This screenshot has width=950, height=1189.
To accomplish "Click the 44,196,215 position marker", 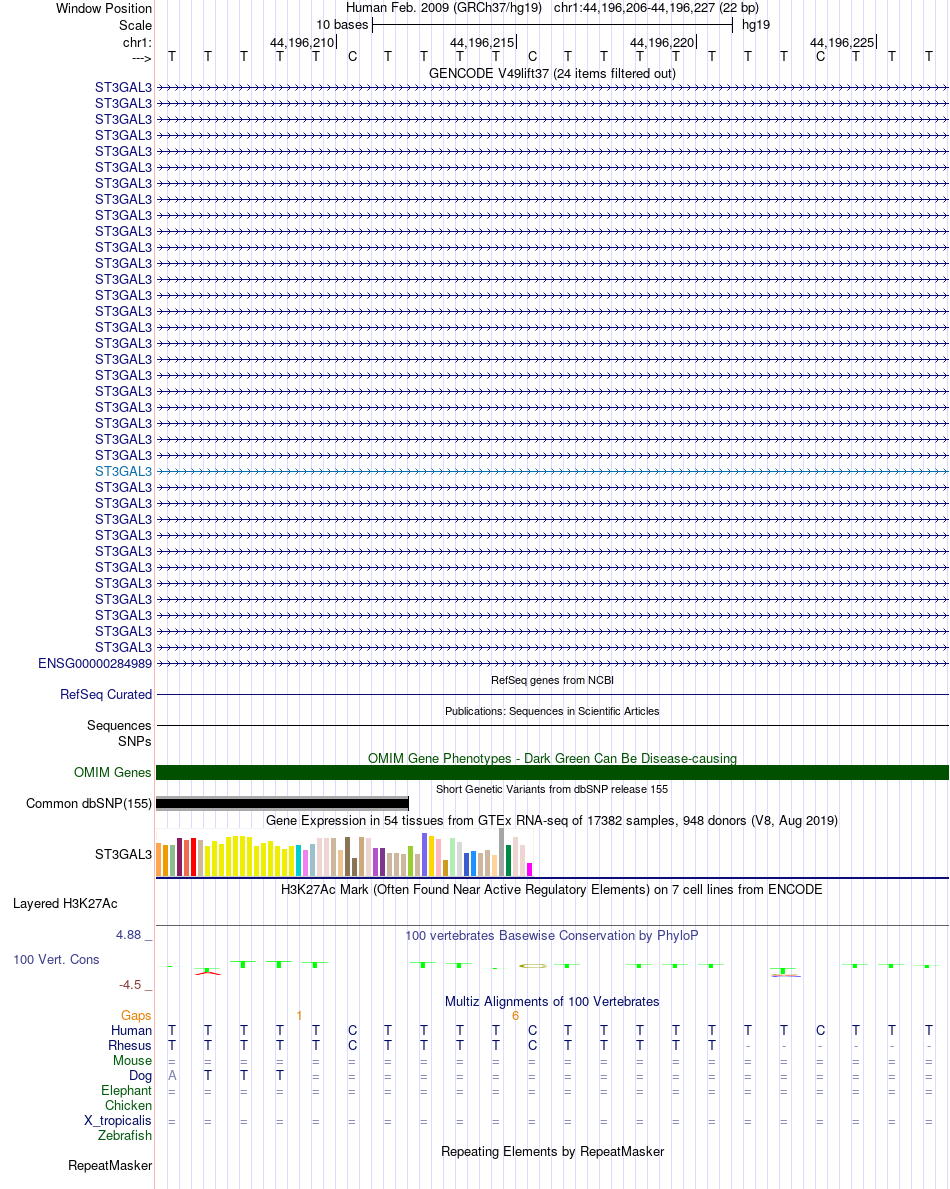I will [x=482, y=42].
